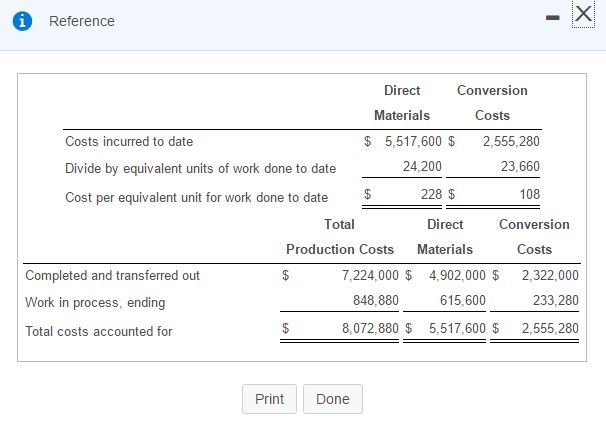606x423 pixels.
Task: Click the 228 cost per unit value
Action: 431,194
